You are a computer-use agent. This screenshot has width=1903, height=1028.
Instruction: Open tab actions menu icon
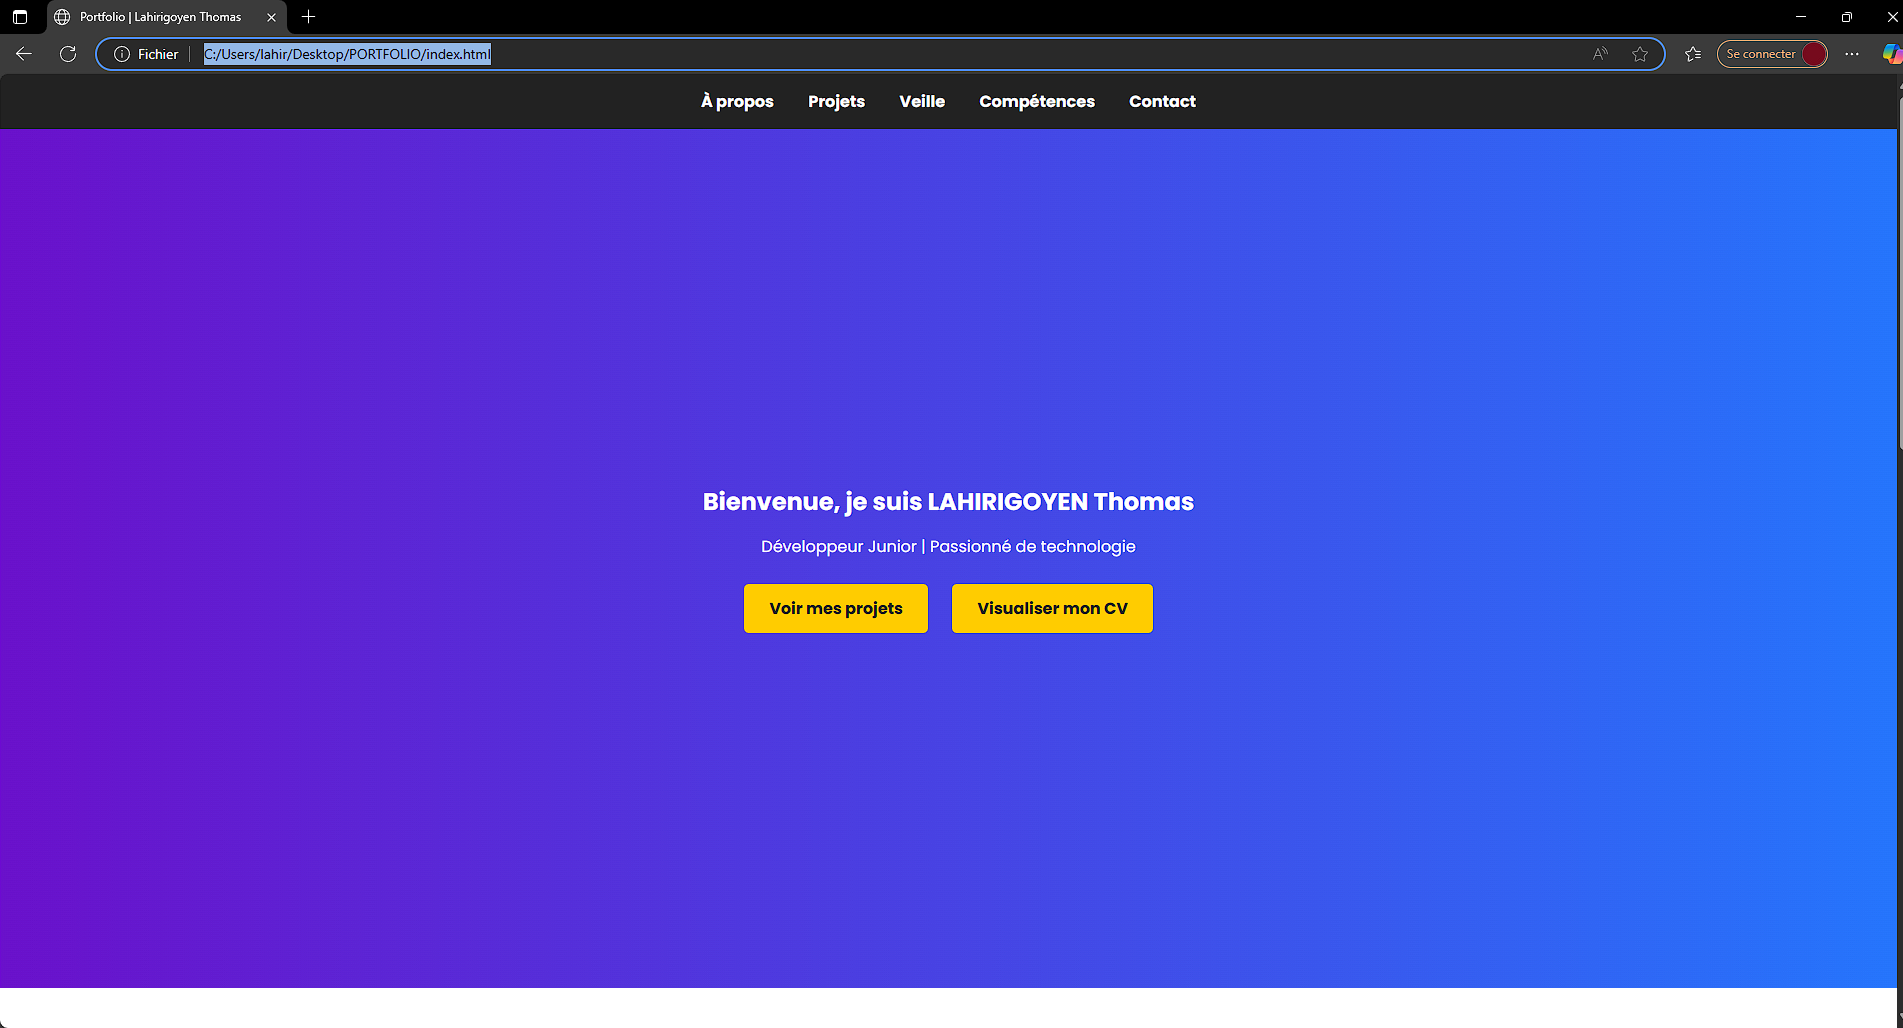point(20,17)
